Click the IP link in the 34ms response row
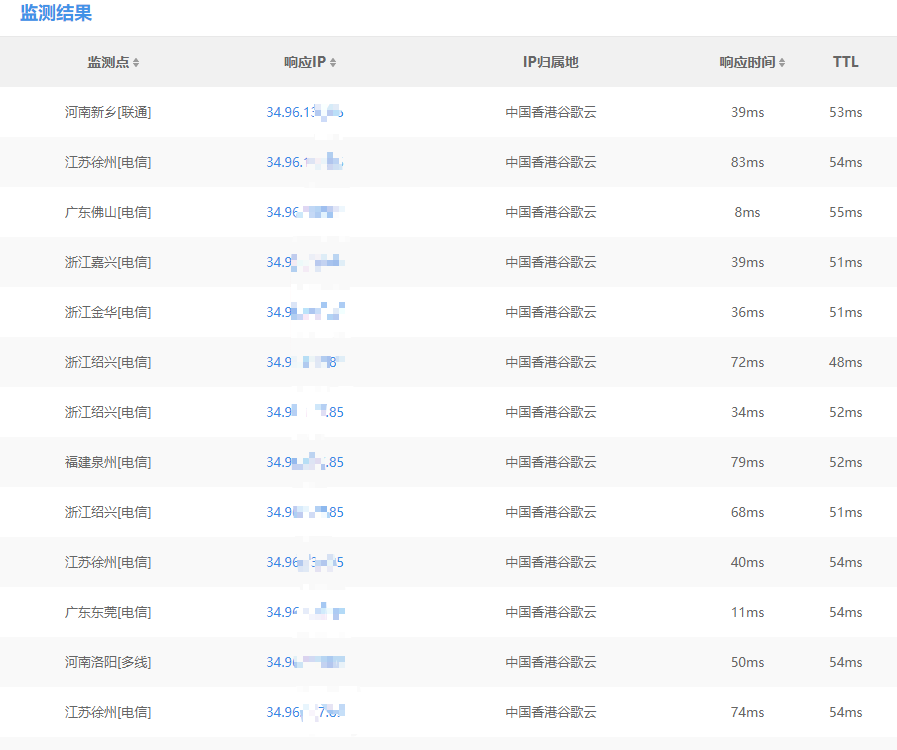The width and height of the screenshot is (897, 750). (x=305, y=412)
